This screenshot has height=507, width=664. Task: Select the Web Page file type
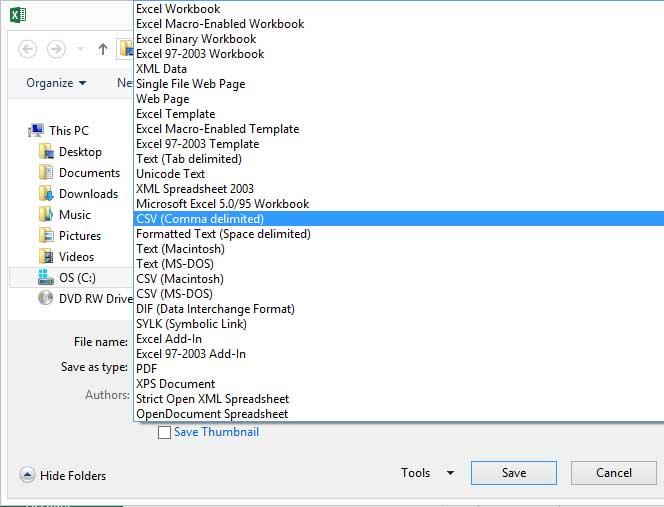pyautogui.click(x=398, y=99)
